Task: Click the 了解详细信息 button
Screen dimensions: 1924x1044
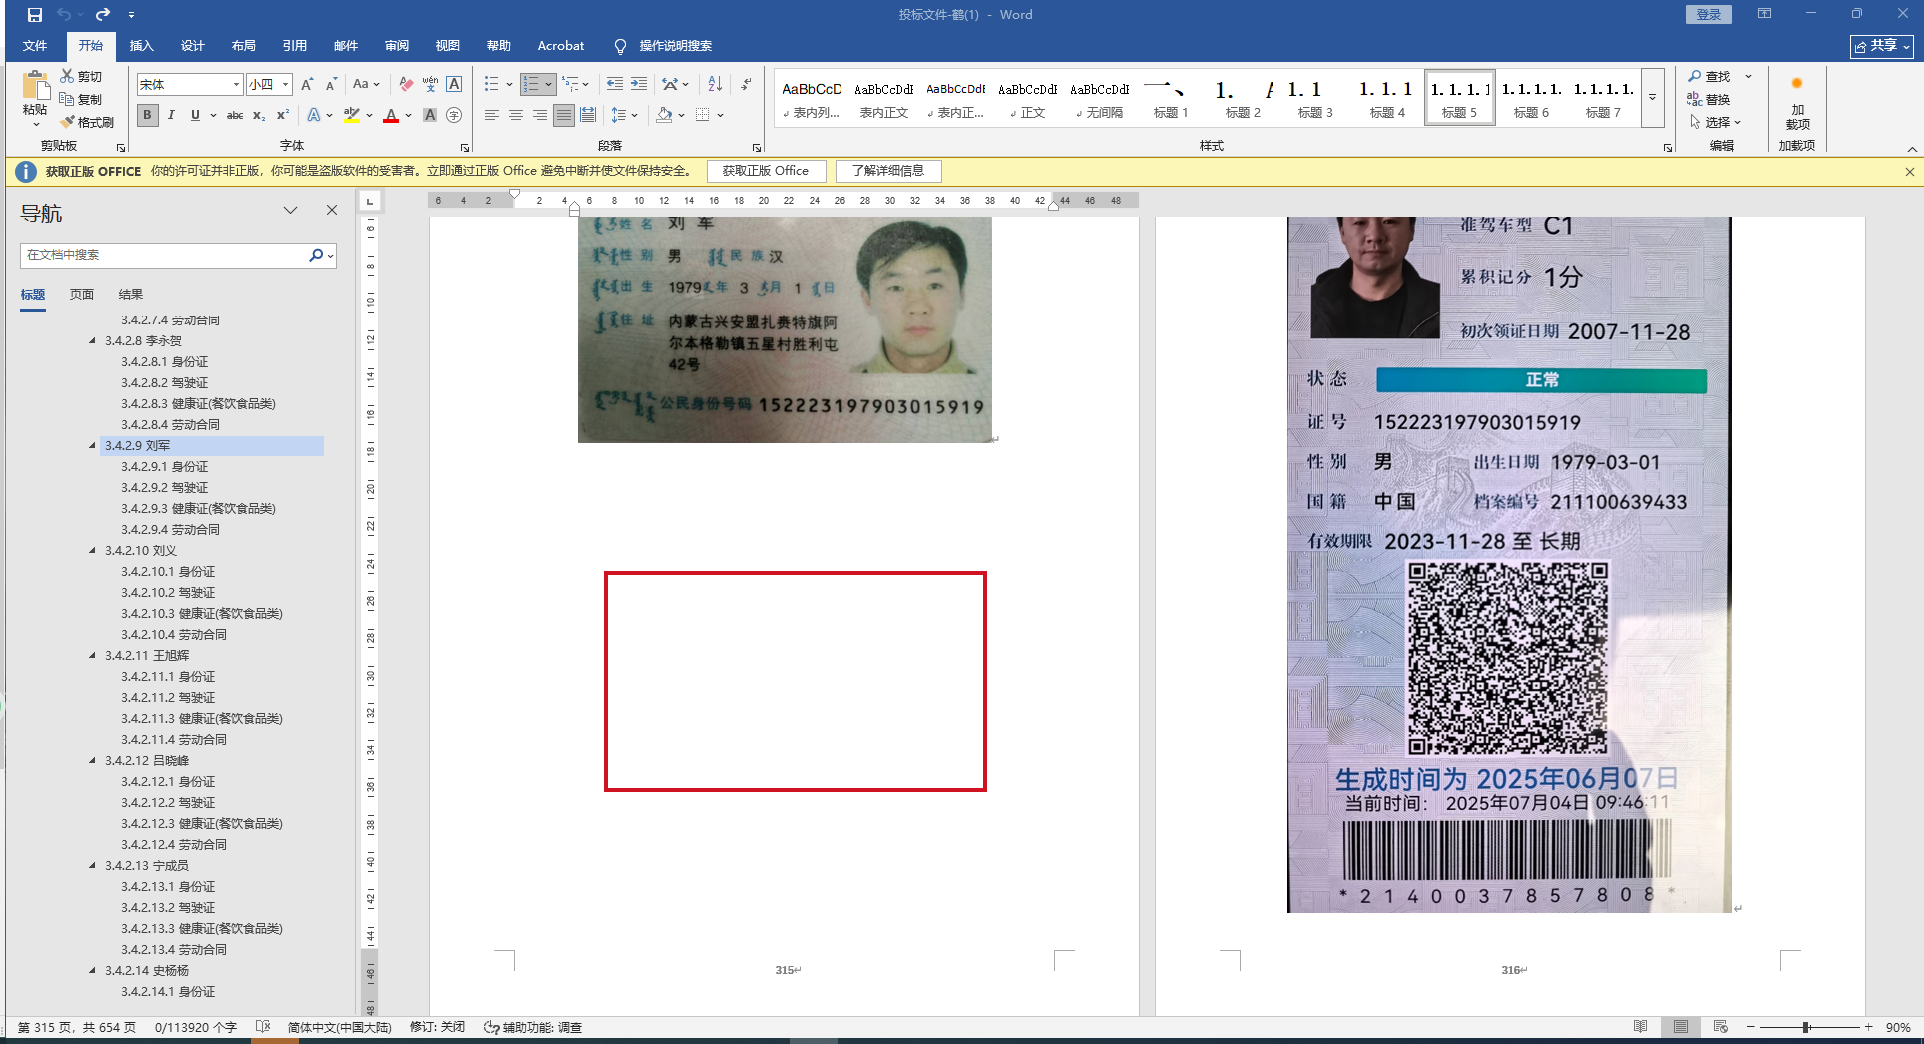Action: [888, 171]
